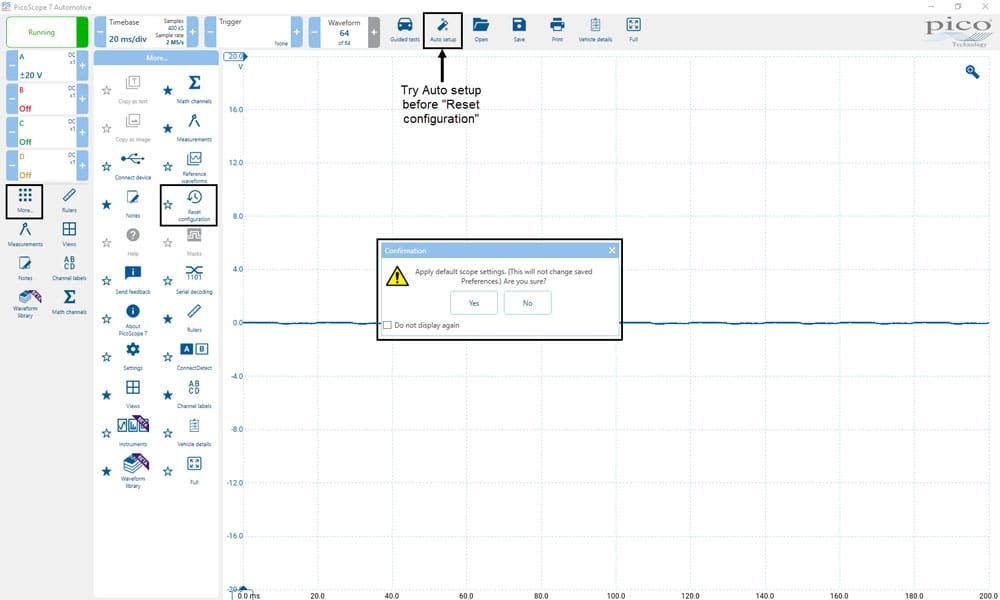The width and height of the screenshot is (1000, 600).
Task: Open the More... grid icon in left sidebar
Action: 25,201
